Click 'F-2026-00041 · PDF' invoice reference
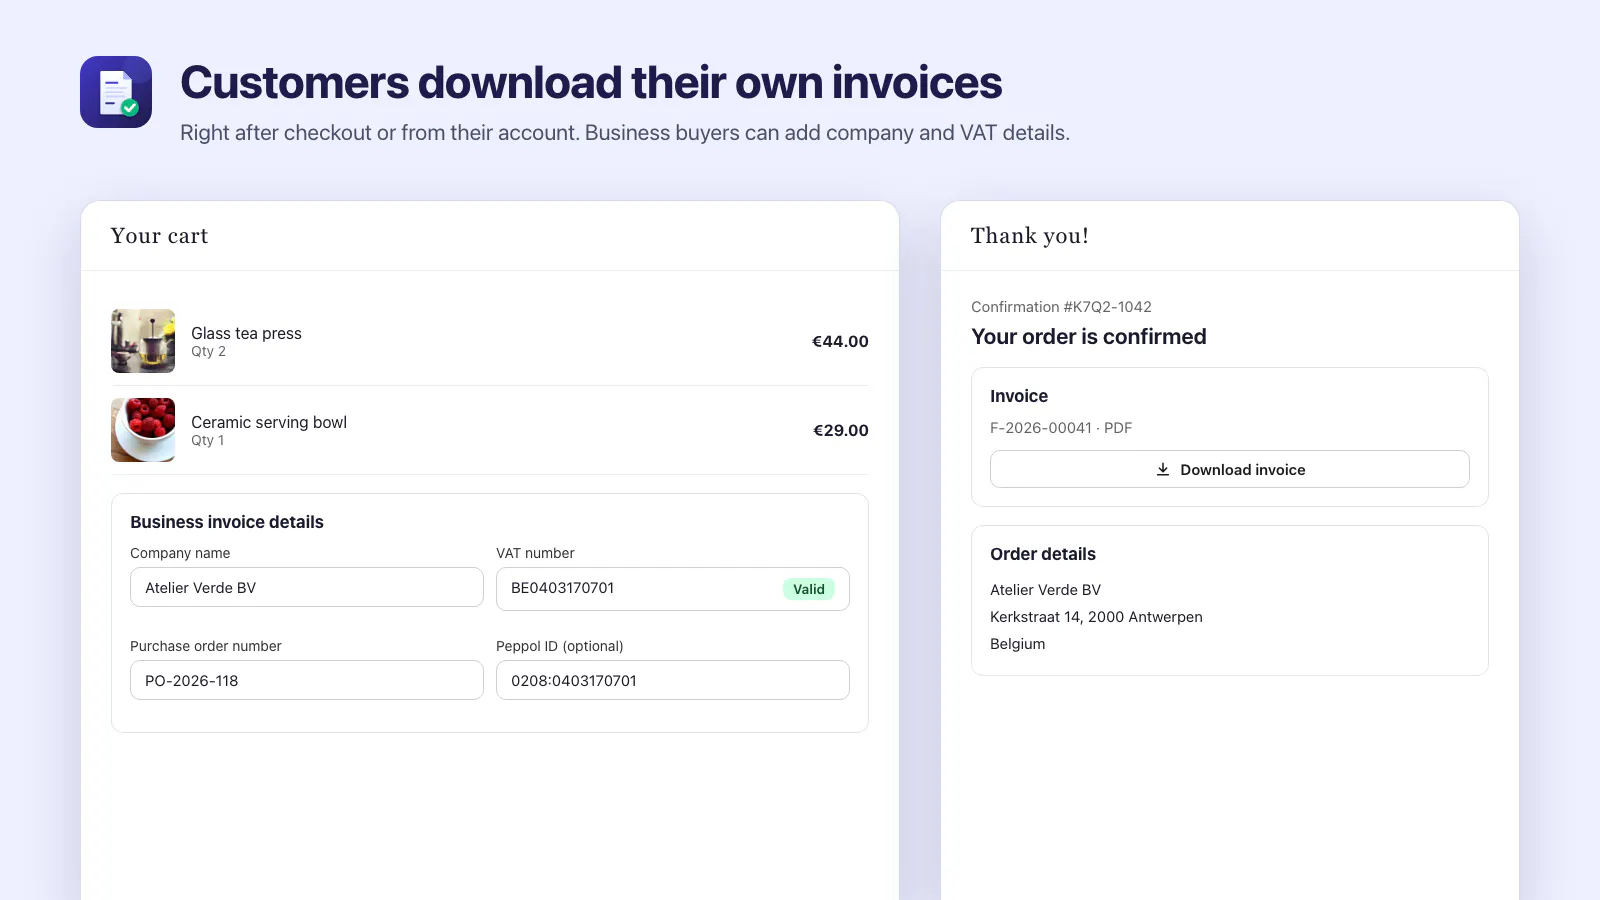1600x900 pixels. pyautogui.click(x=1061, y=428)
